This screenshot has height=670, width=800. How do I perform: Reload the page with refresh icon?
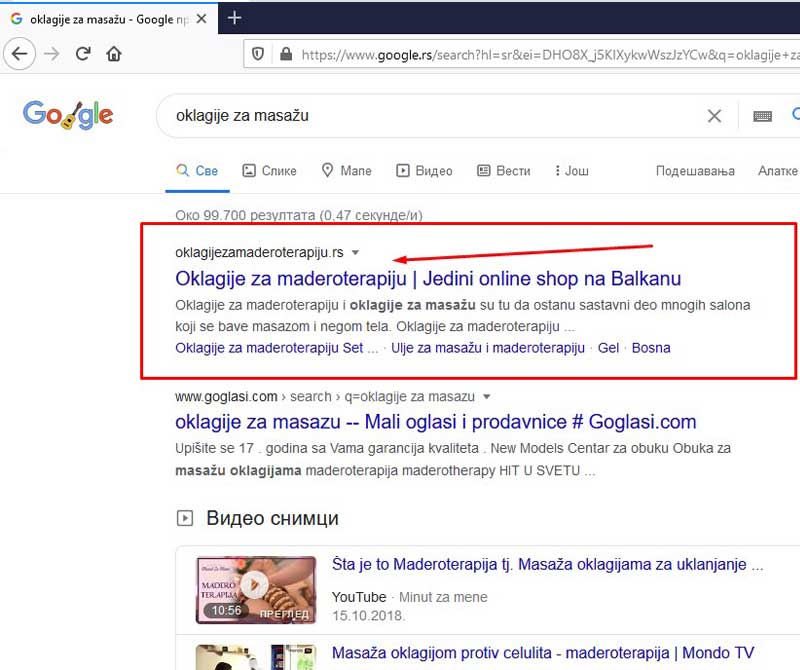click(83, 54)
